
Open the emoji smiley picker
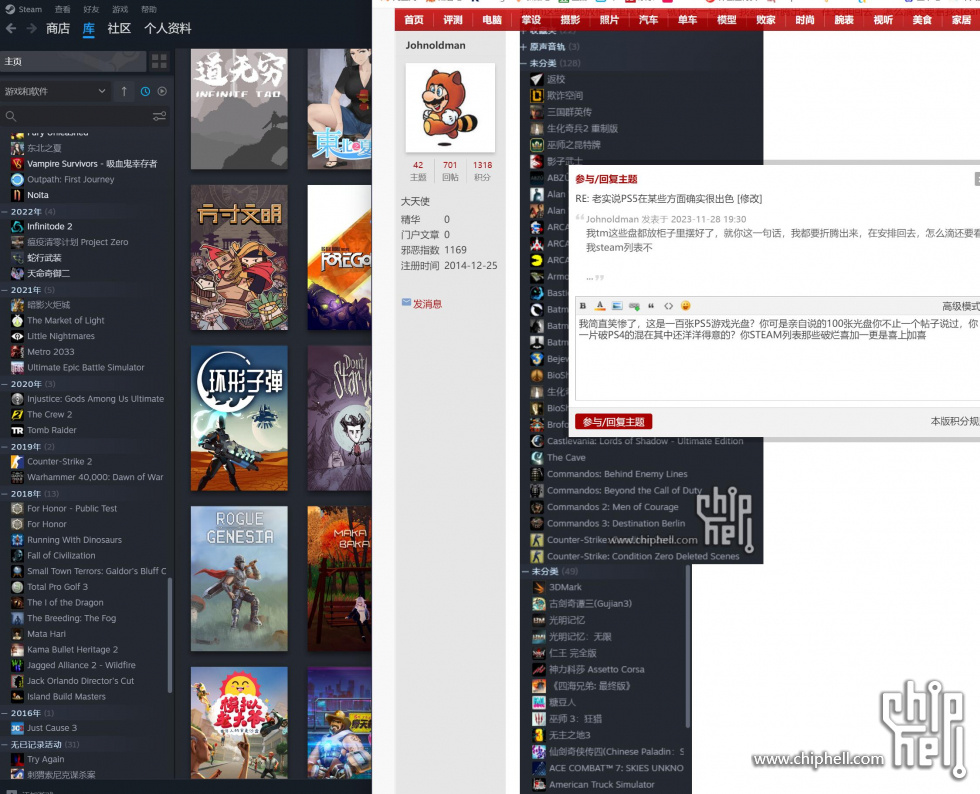click(x=686, y=306)
